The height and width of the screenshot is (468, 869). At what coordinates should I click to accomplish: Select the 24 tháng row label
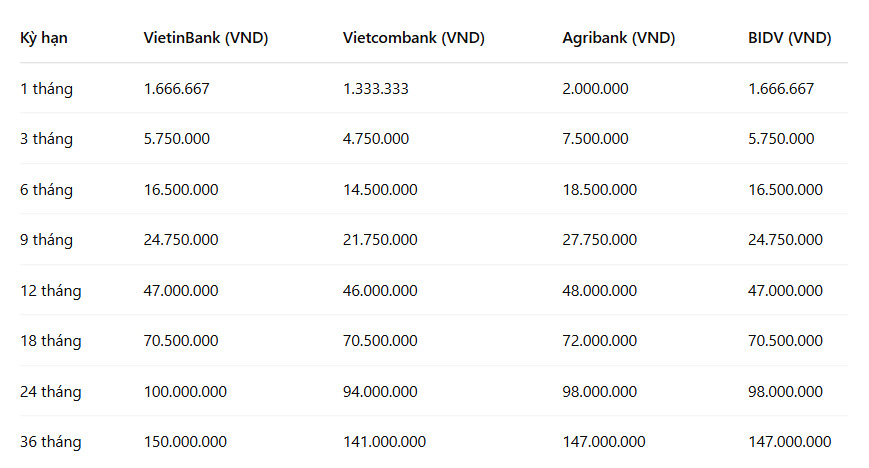point(51,392)
